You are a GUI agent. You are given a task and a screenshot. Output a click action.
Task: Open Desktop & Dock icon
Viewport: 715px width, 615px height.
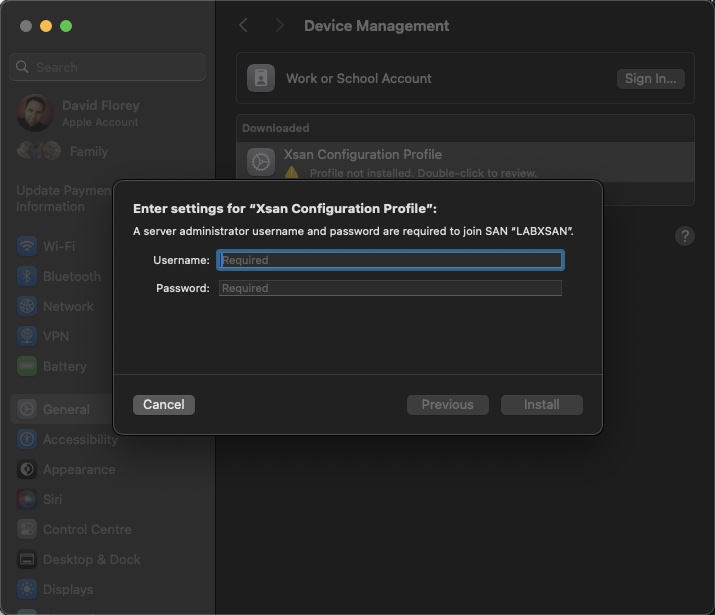tap(27, 559)
